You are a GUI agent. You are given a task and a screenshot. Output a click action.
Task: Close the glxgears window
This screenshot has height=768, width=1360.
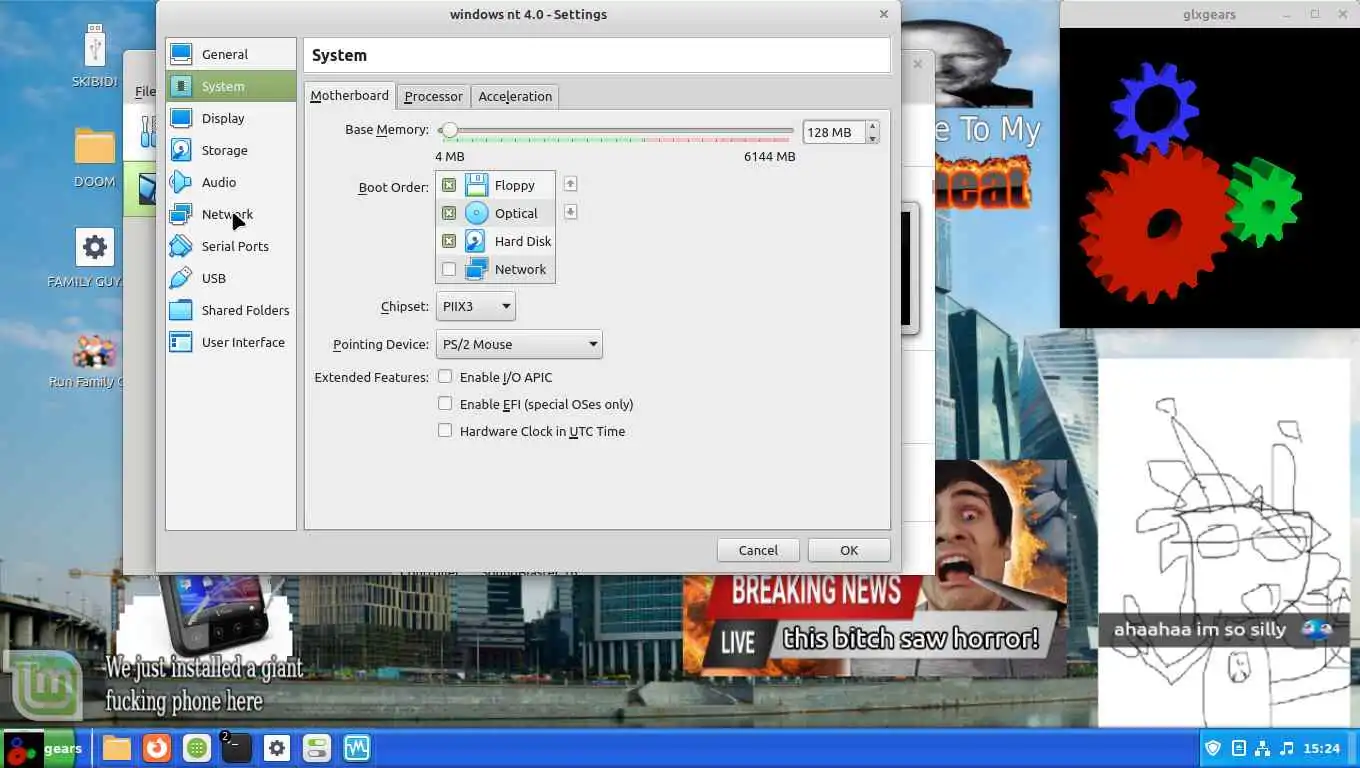coord(1342,14)
